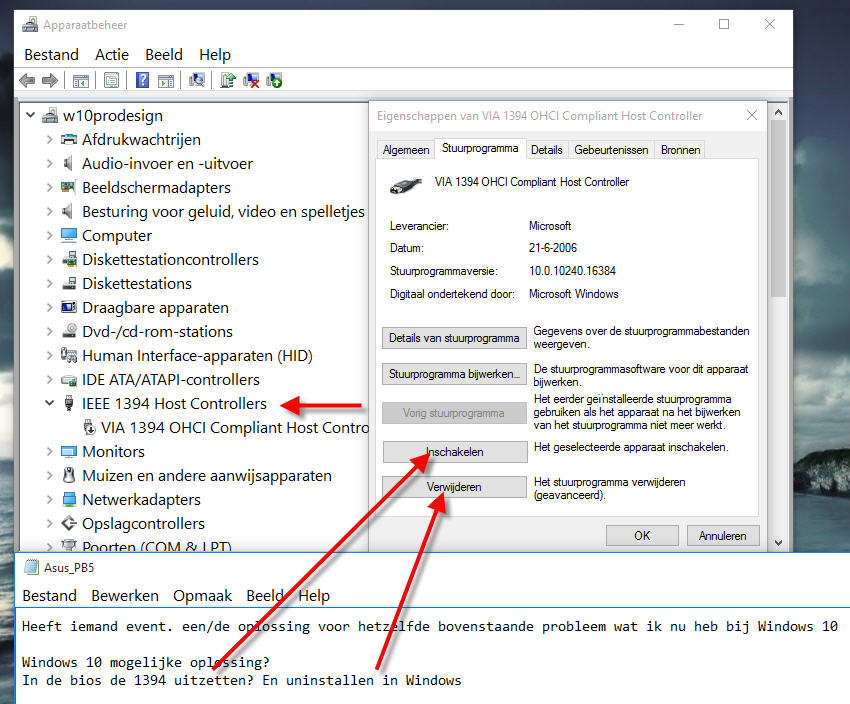Screen dimensions: 850x704
Task: Click the Muizen mouse icon
Action: tap(69, 475)
